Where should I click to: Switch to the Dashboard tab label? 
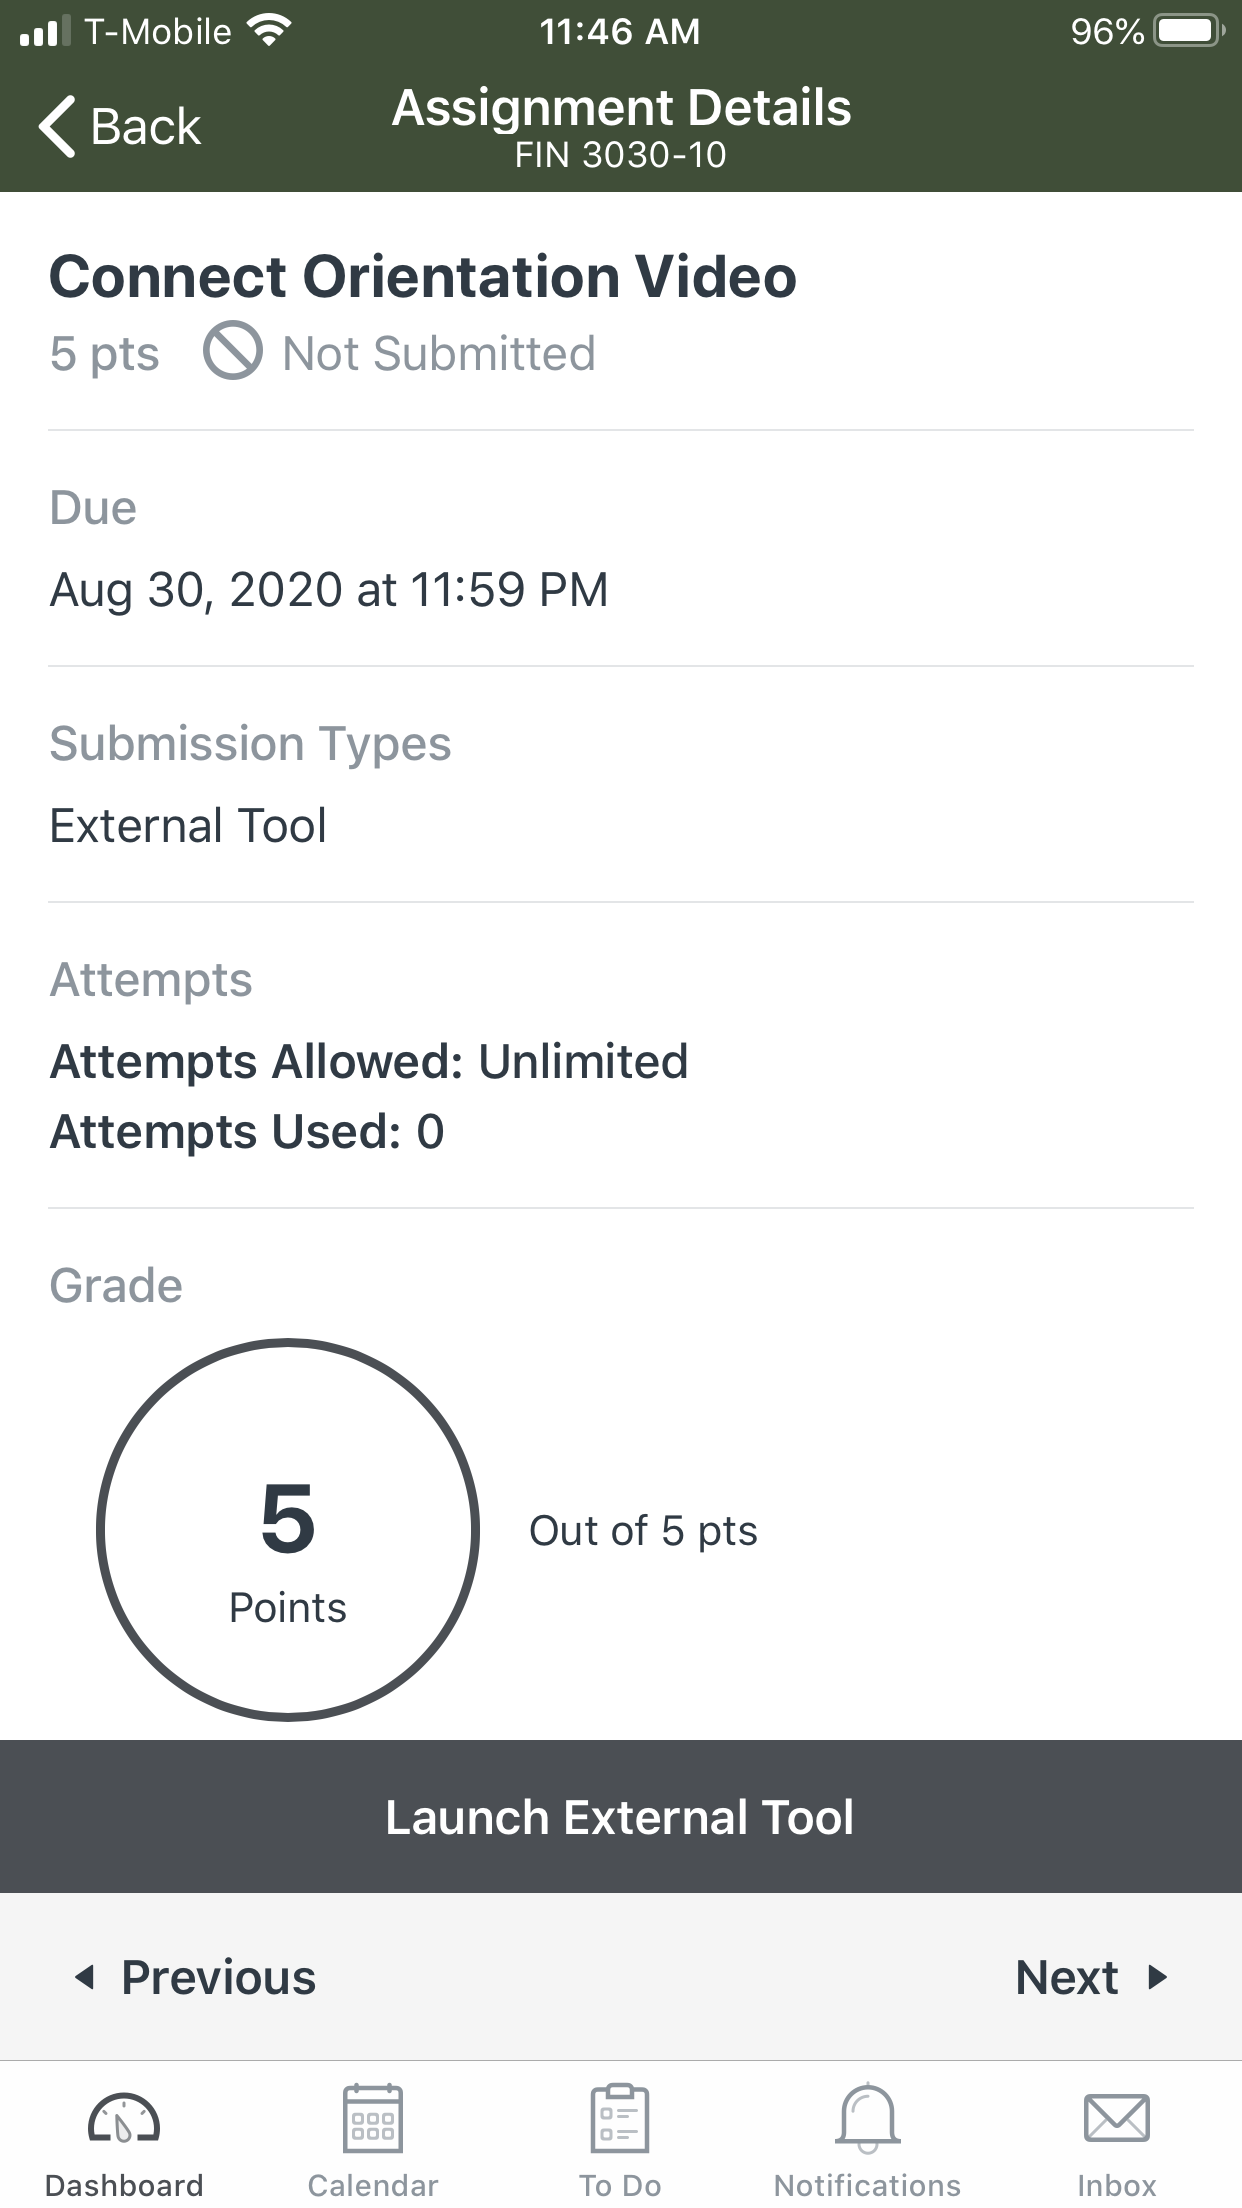coord(124,2186)
